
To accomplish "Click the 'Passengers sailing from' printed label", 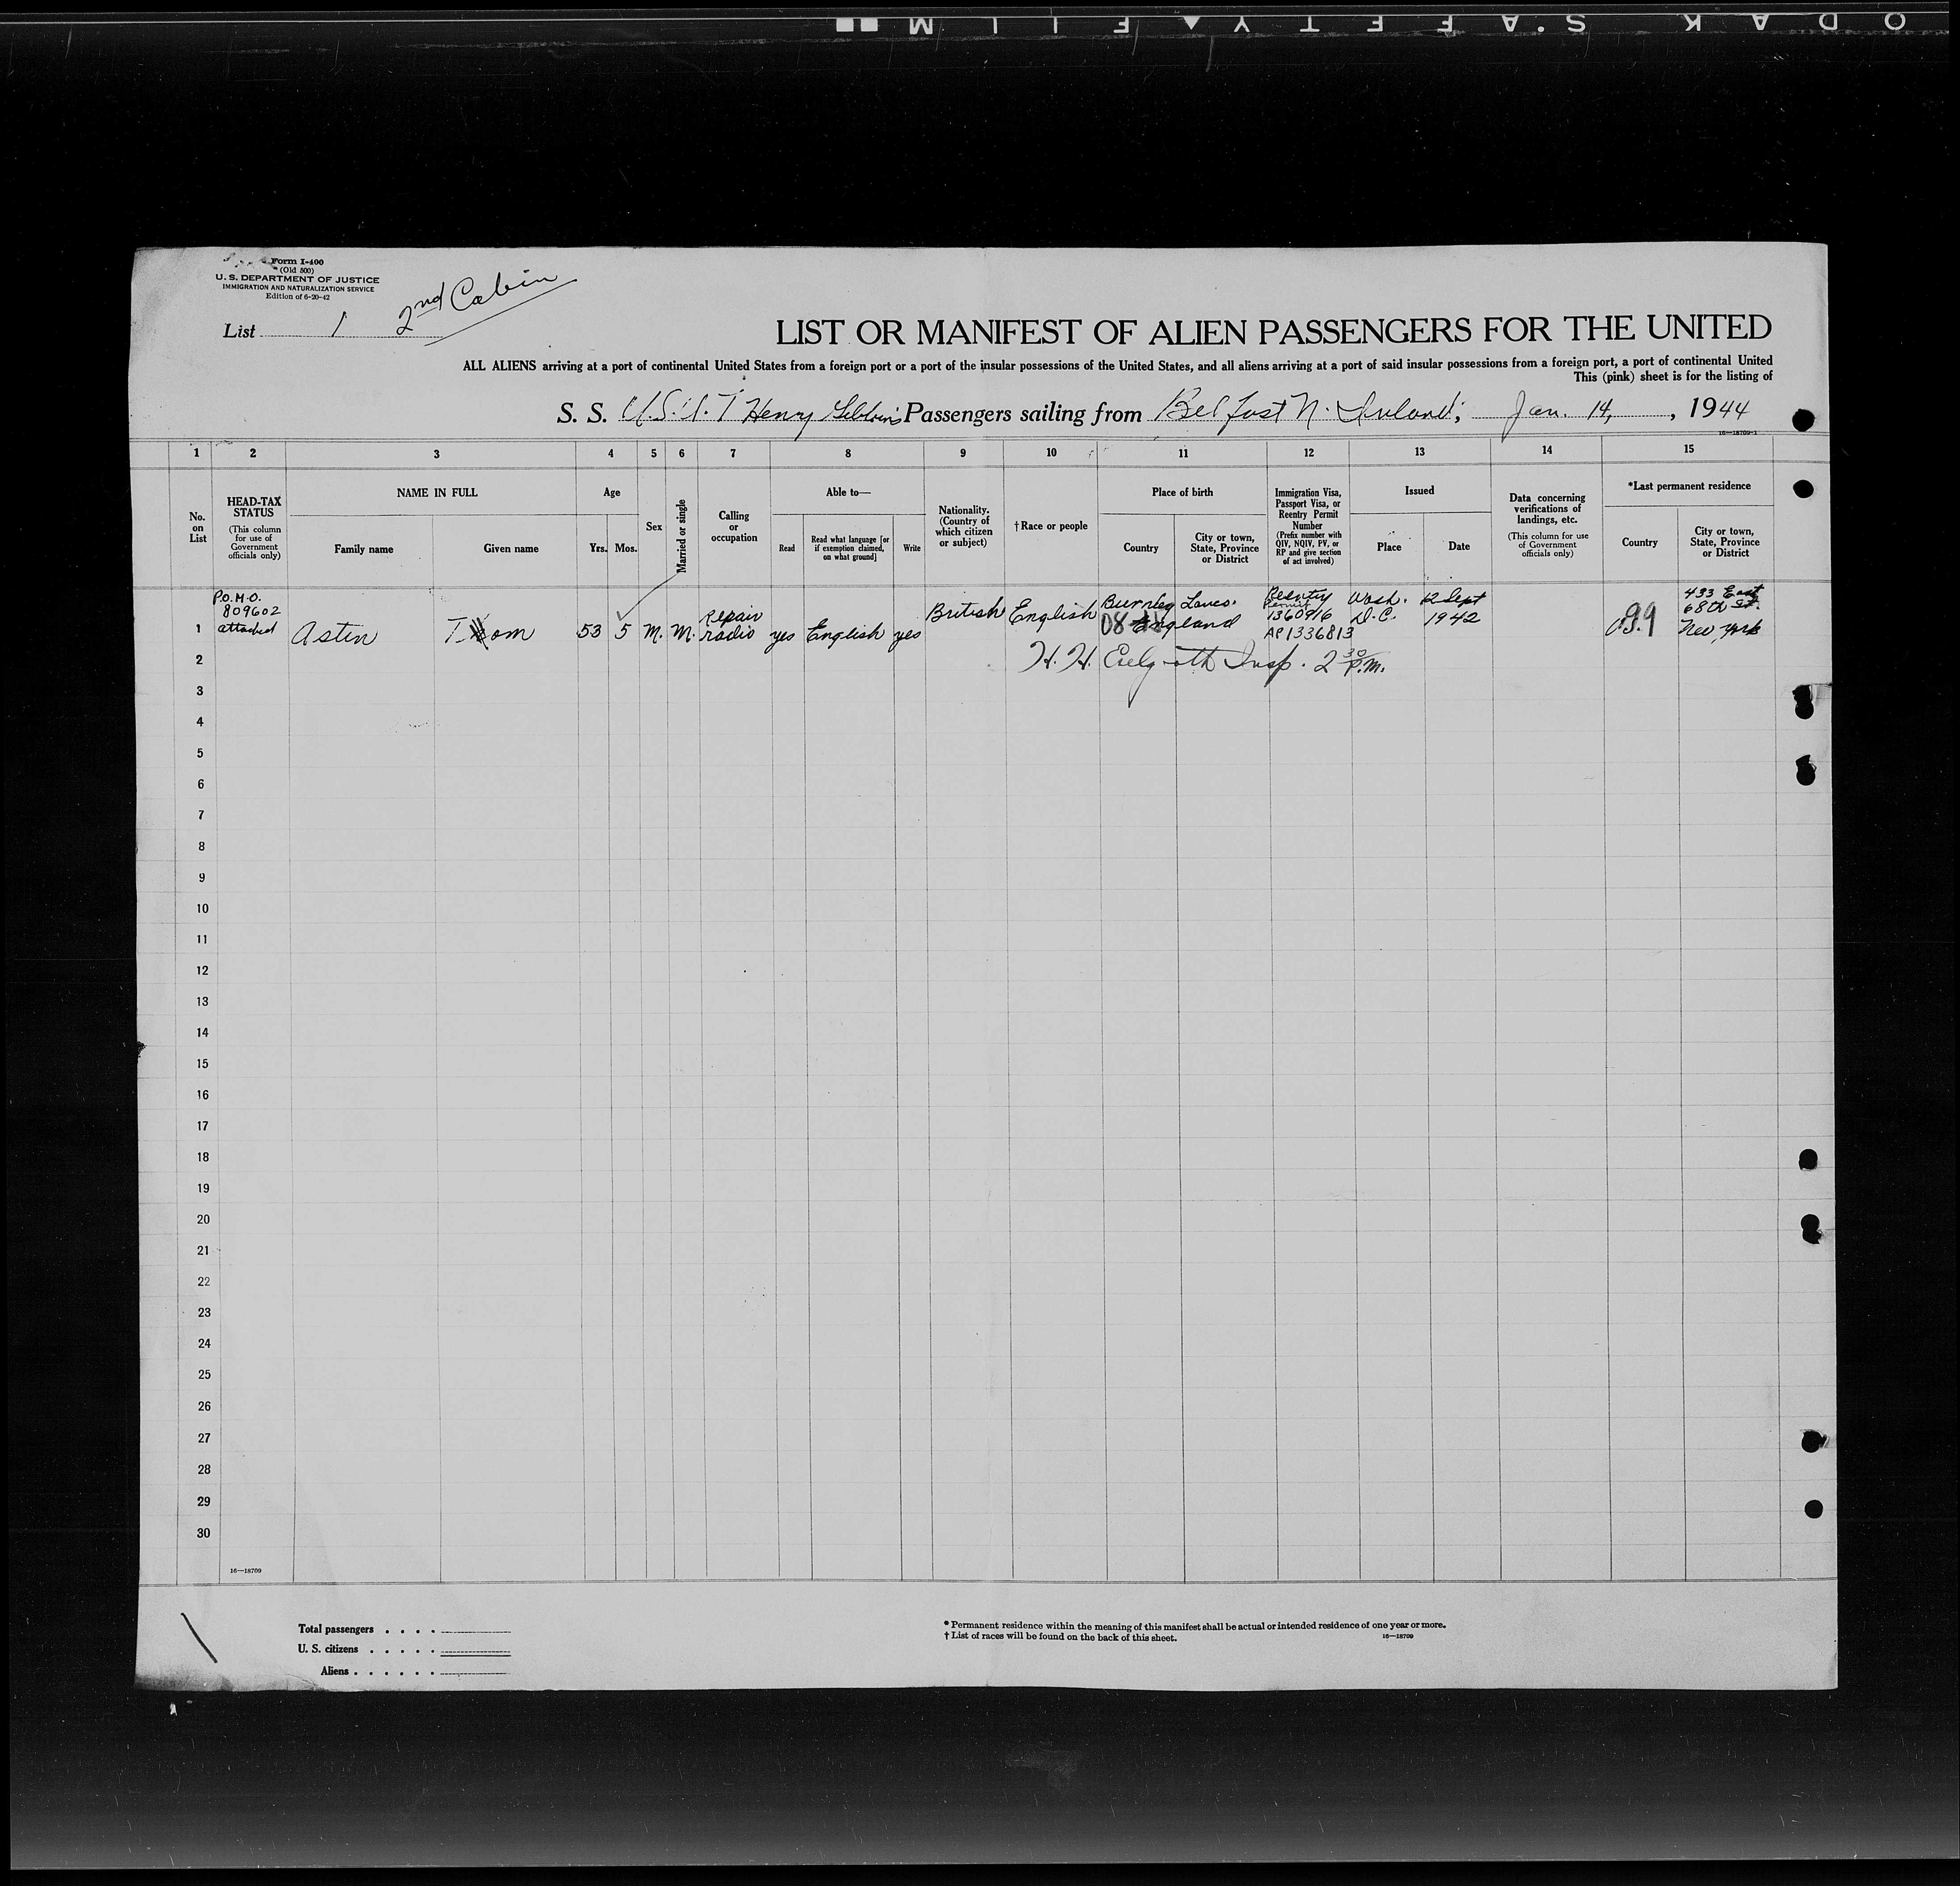I will pos(1022,413).
